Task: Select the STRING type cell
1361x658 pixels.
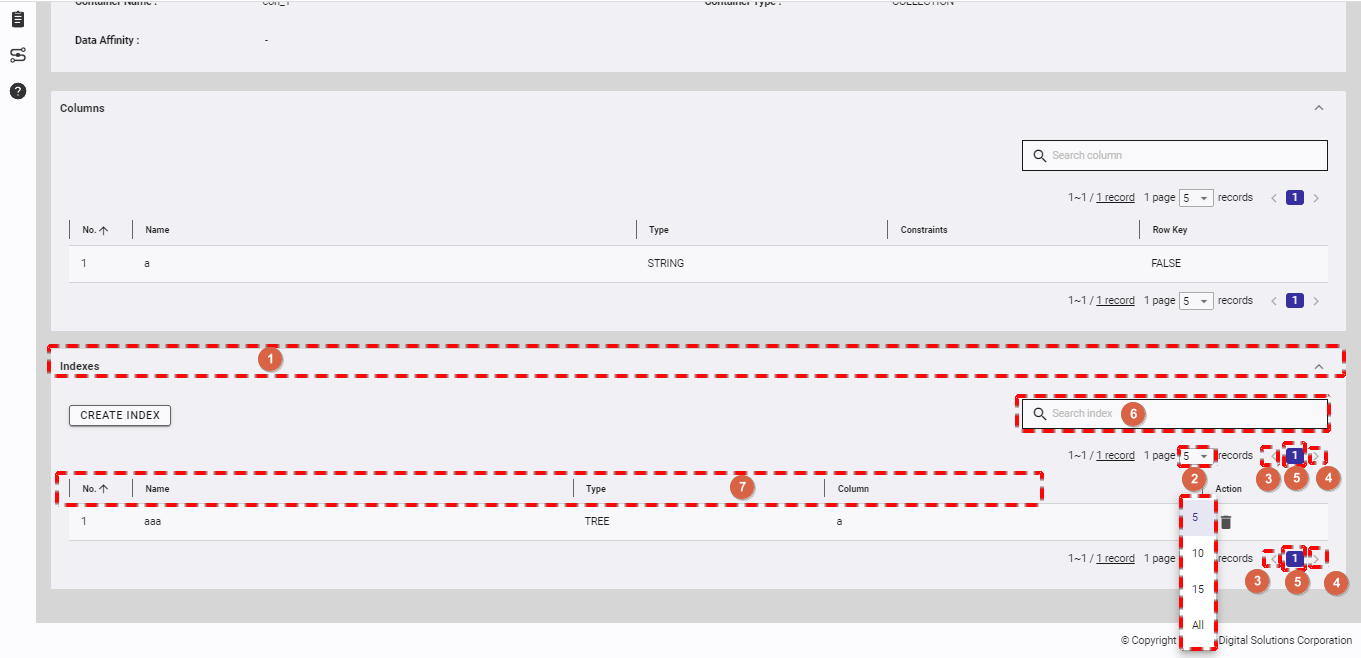Action: [666, 264]
